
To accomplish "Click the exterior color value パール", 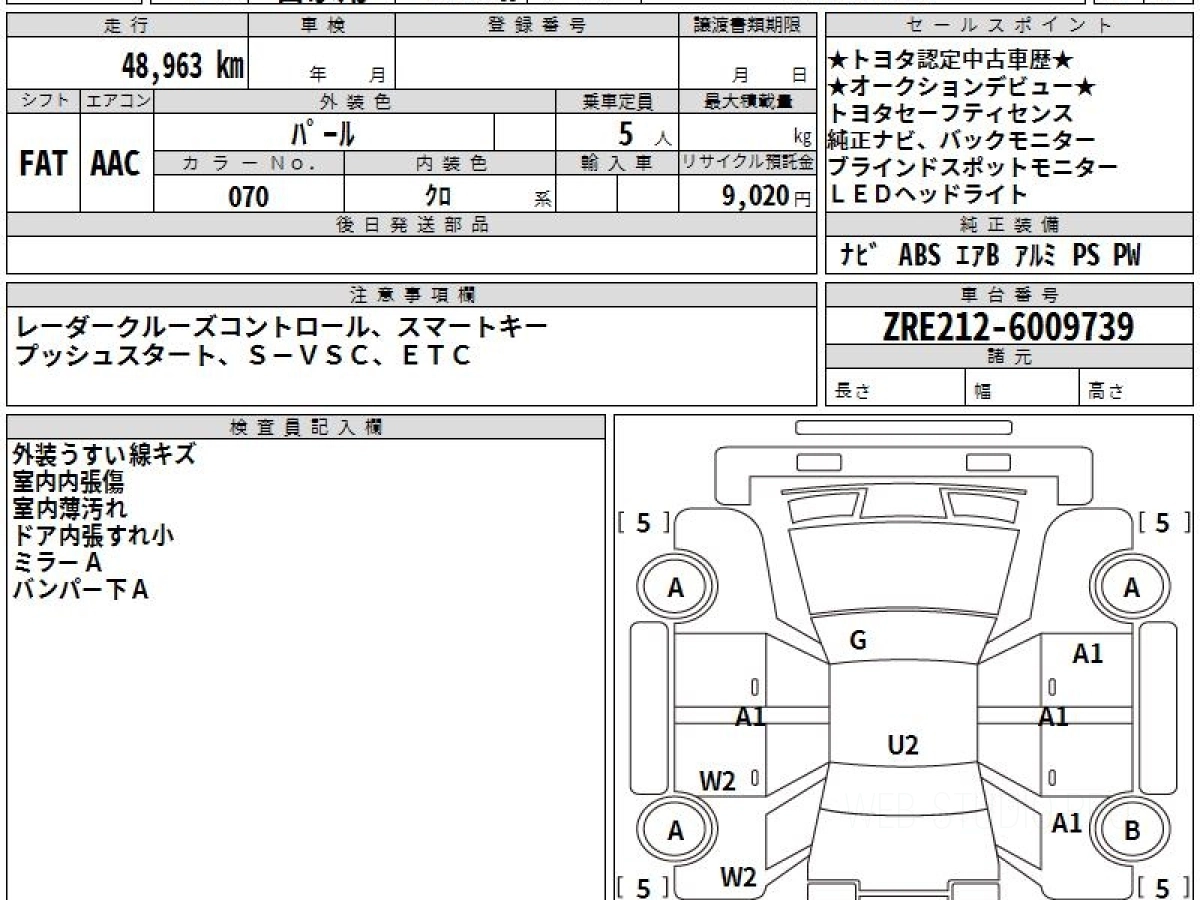I will [x=324, y=132].
